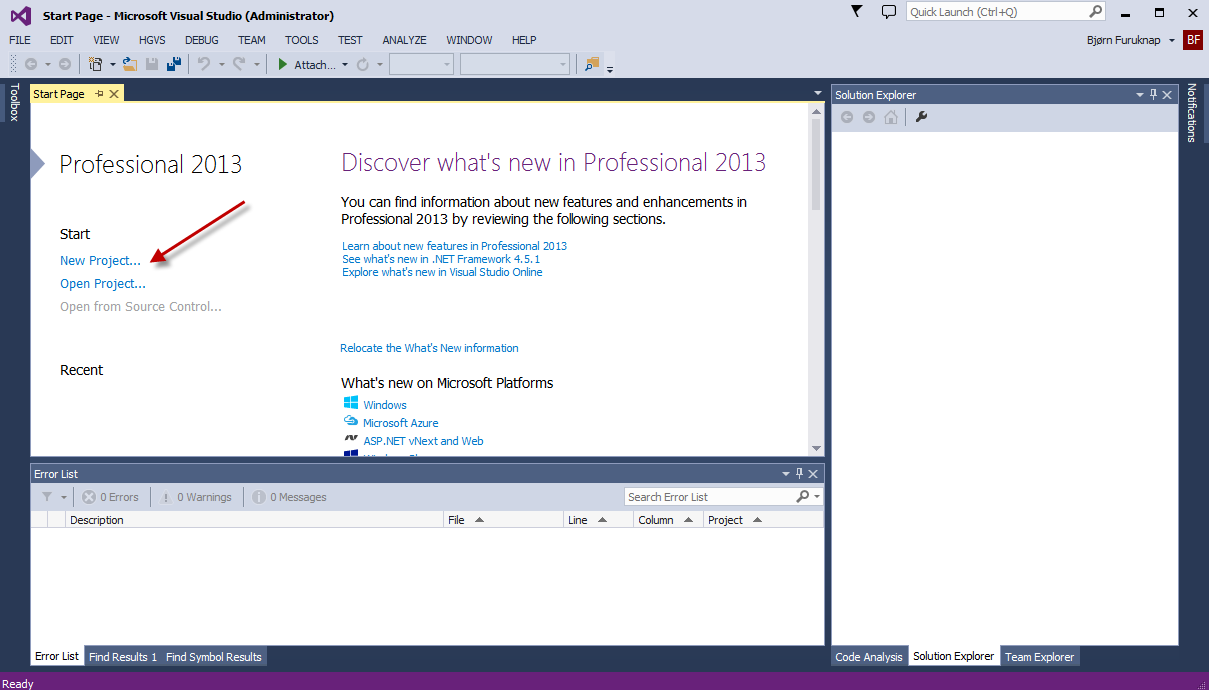Open Solution Explorer window position menu
This screenshot has height=690, width=1209.
click(1139, 95)
